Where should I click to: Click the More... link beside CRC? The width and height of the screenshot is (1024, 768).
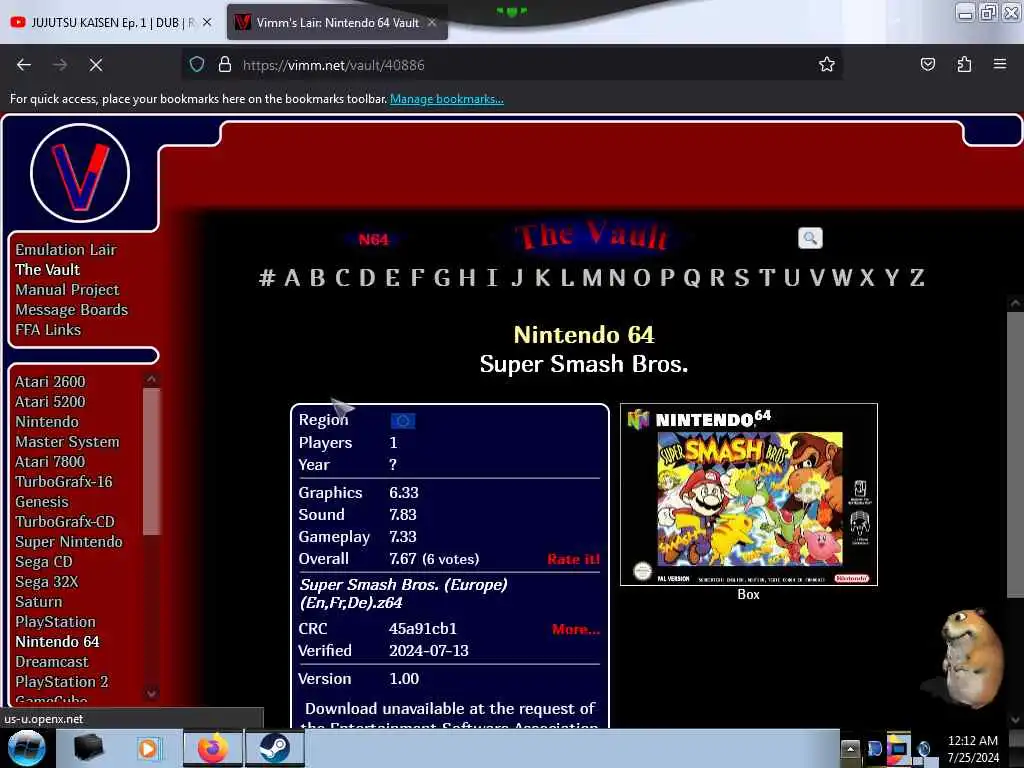point(575,630)
